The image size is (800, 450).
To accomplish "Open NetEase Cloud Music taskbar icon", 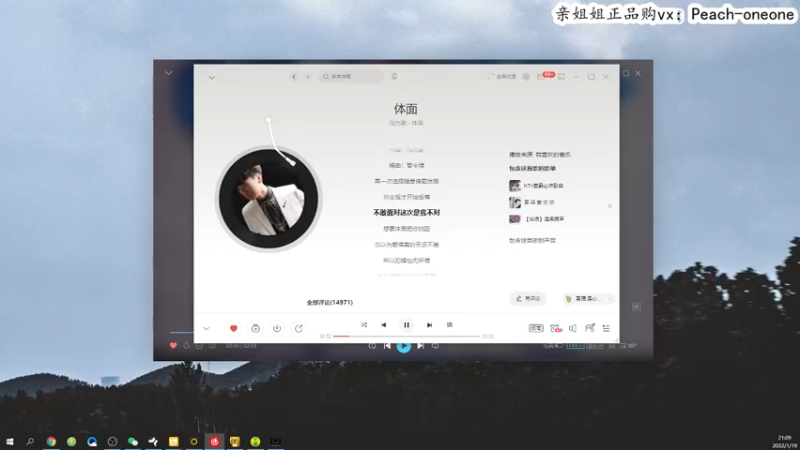I will pos(214,441).
